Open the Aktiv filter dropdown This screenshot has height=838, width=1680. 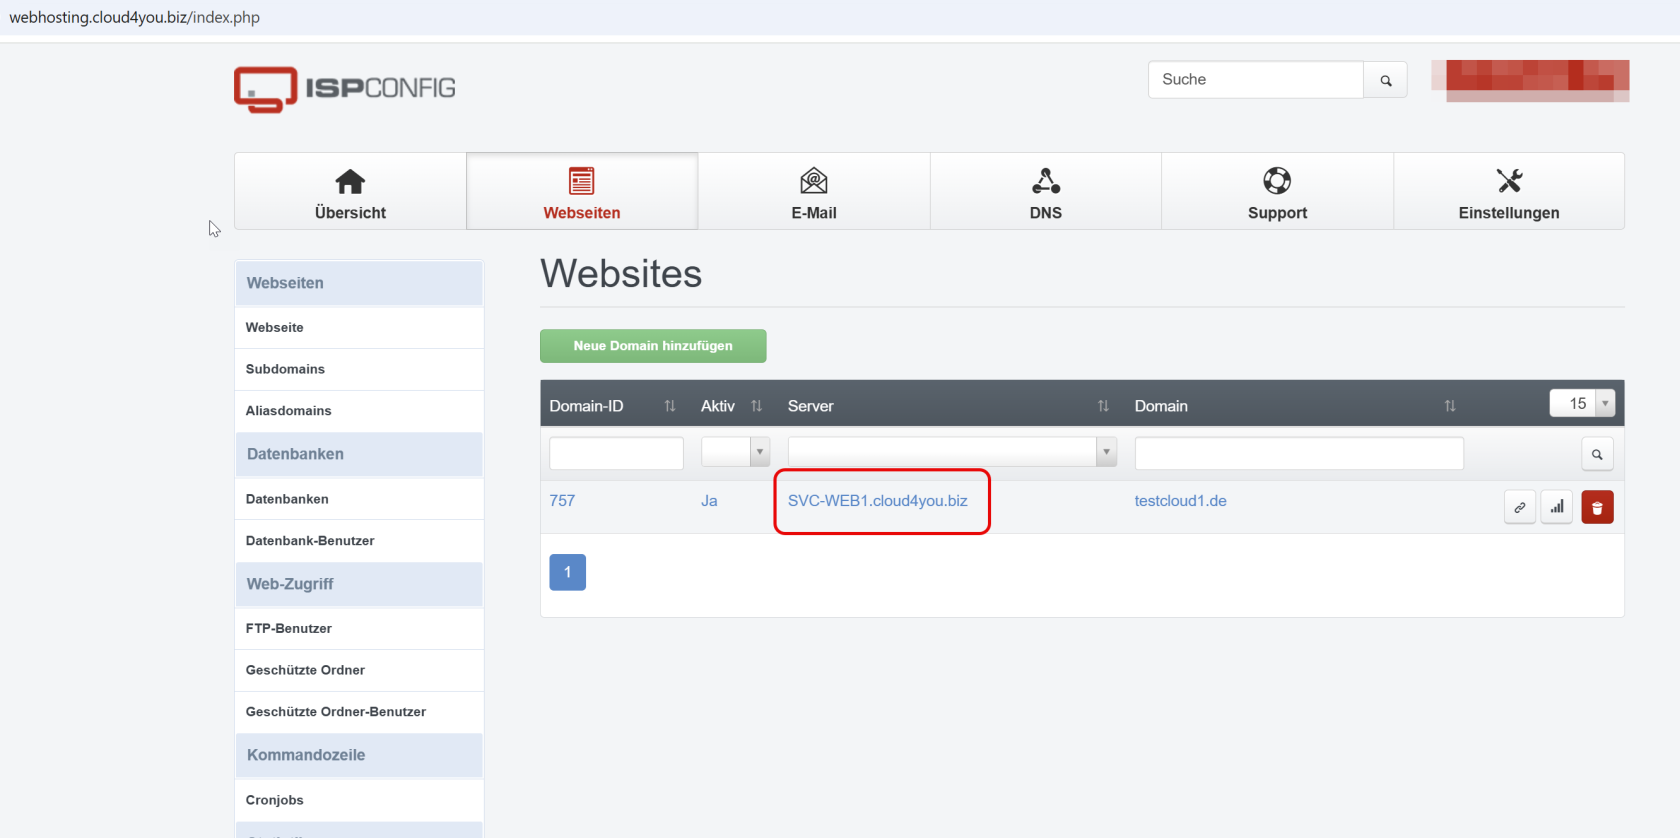pos(735,452)
